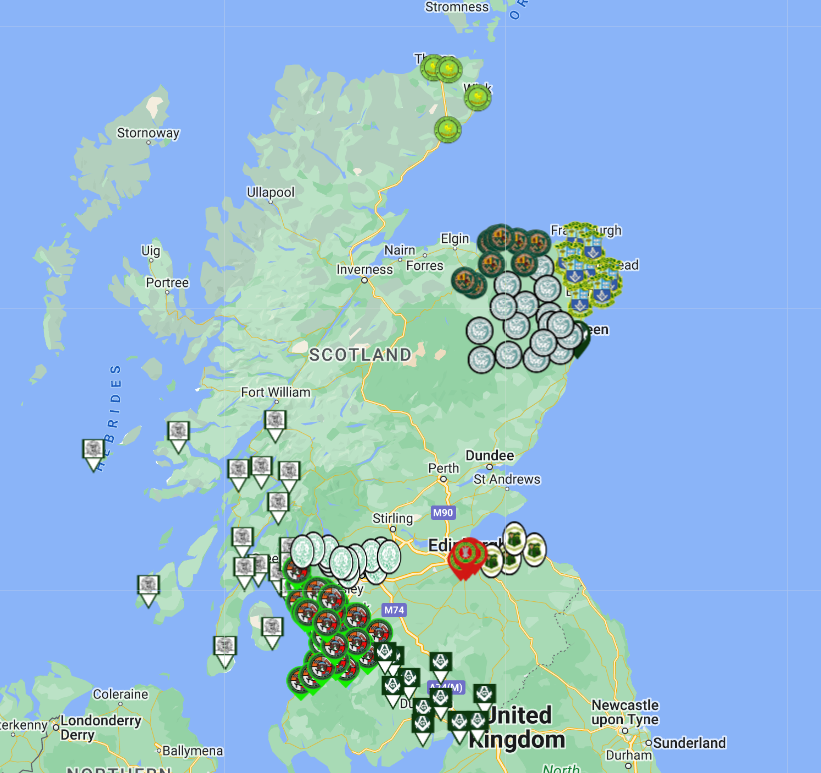Screen dimensions: 821x773
Task: Click the Forres town label
Action: pyautogui.click(x=425, y=266)
